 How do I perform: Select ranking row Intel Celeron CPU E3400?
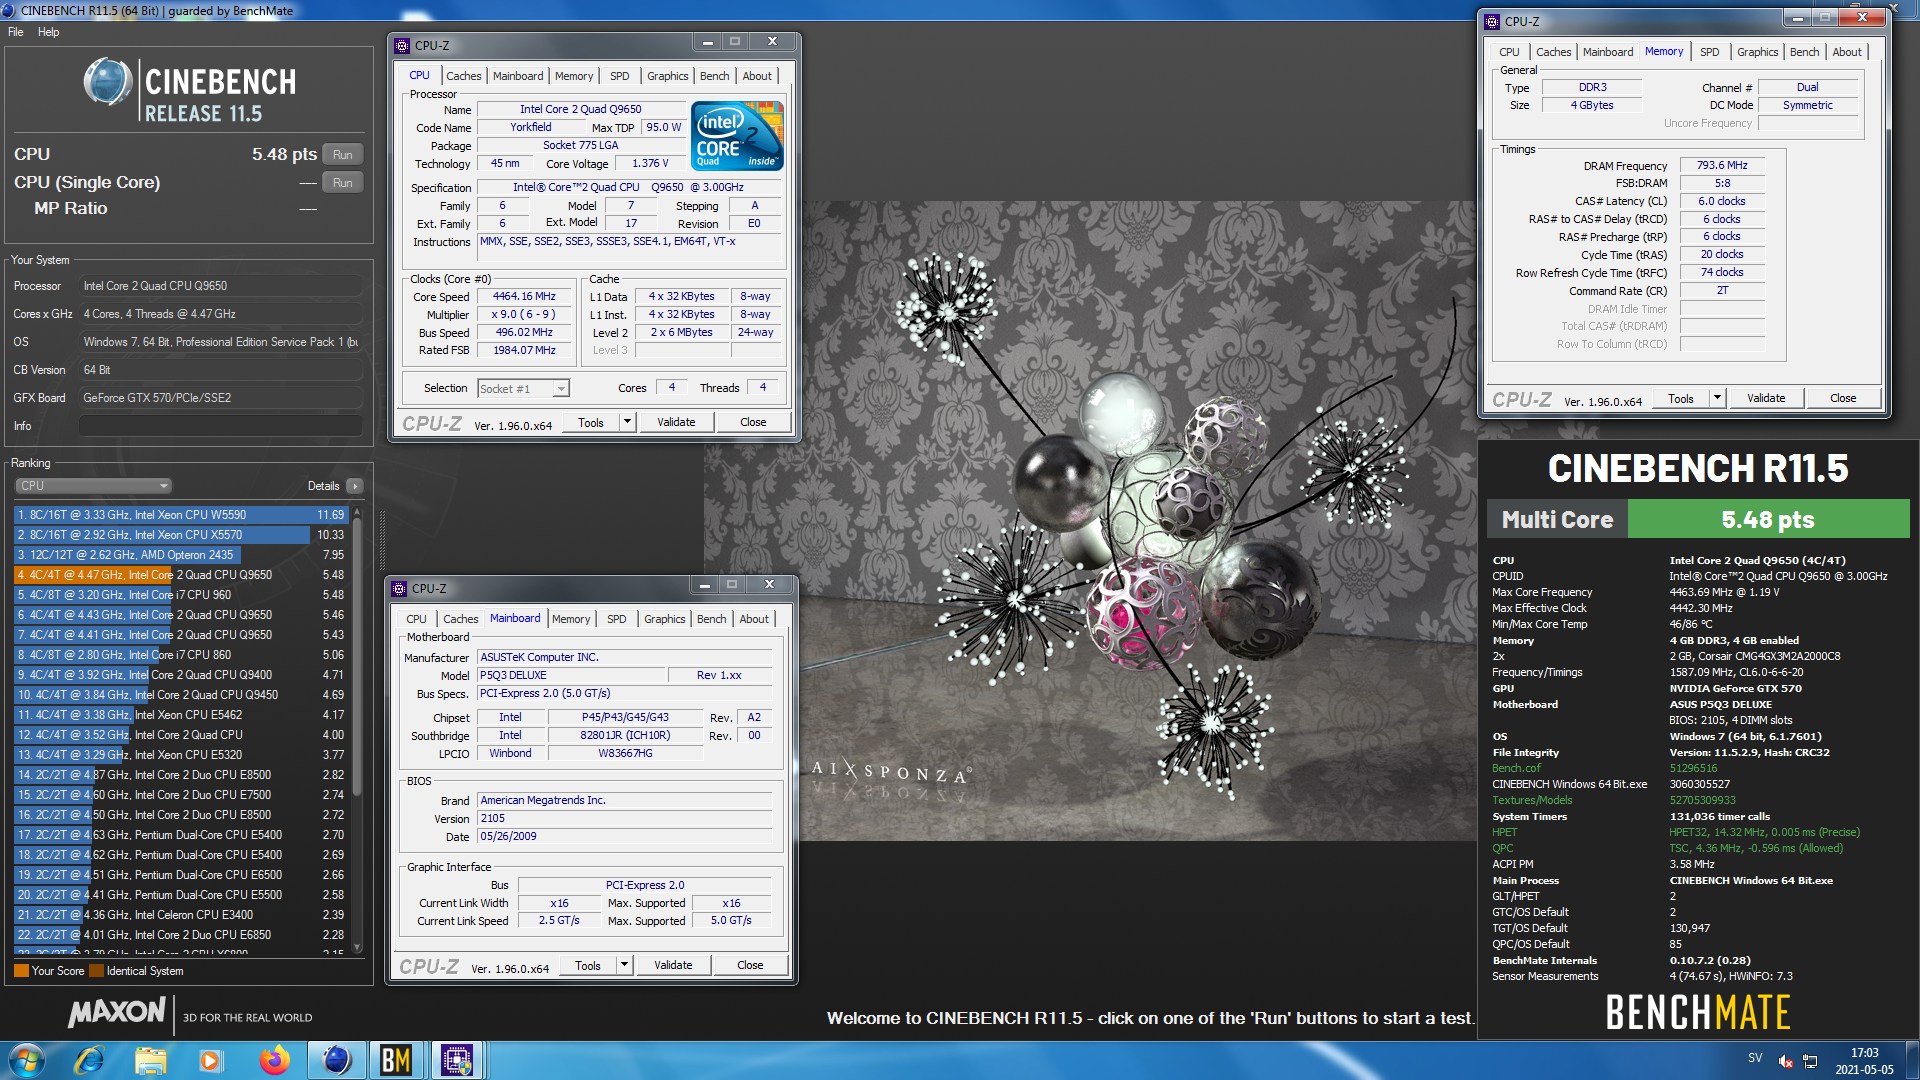180,915
